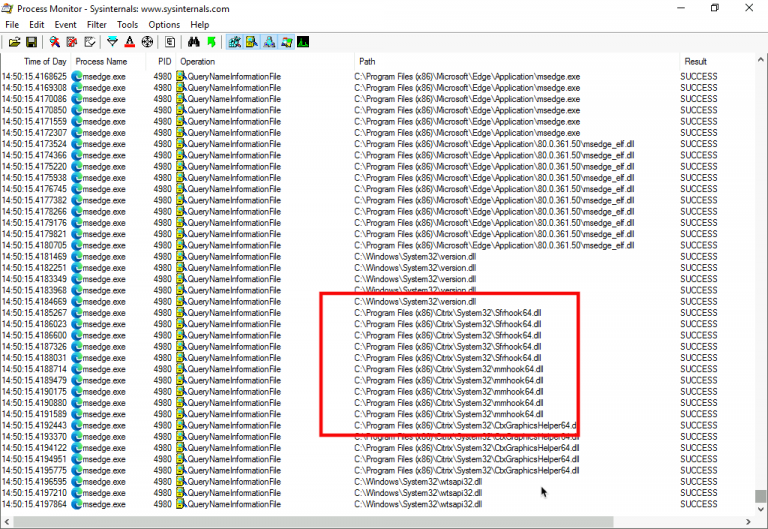The image size is (768, 529).
Task: Open the Filter menu
Action: point(96,24)
